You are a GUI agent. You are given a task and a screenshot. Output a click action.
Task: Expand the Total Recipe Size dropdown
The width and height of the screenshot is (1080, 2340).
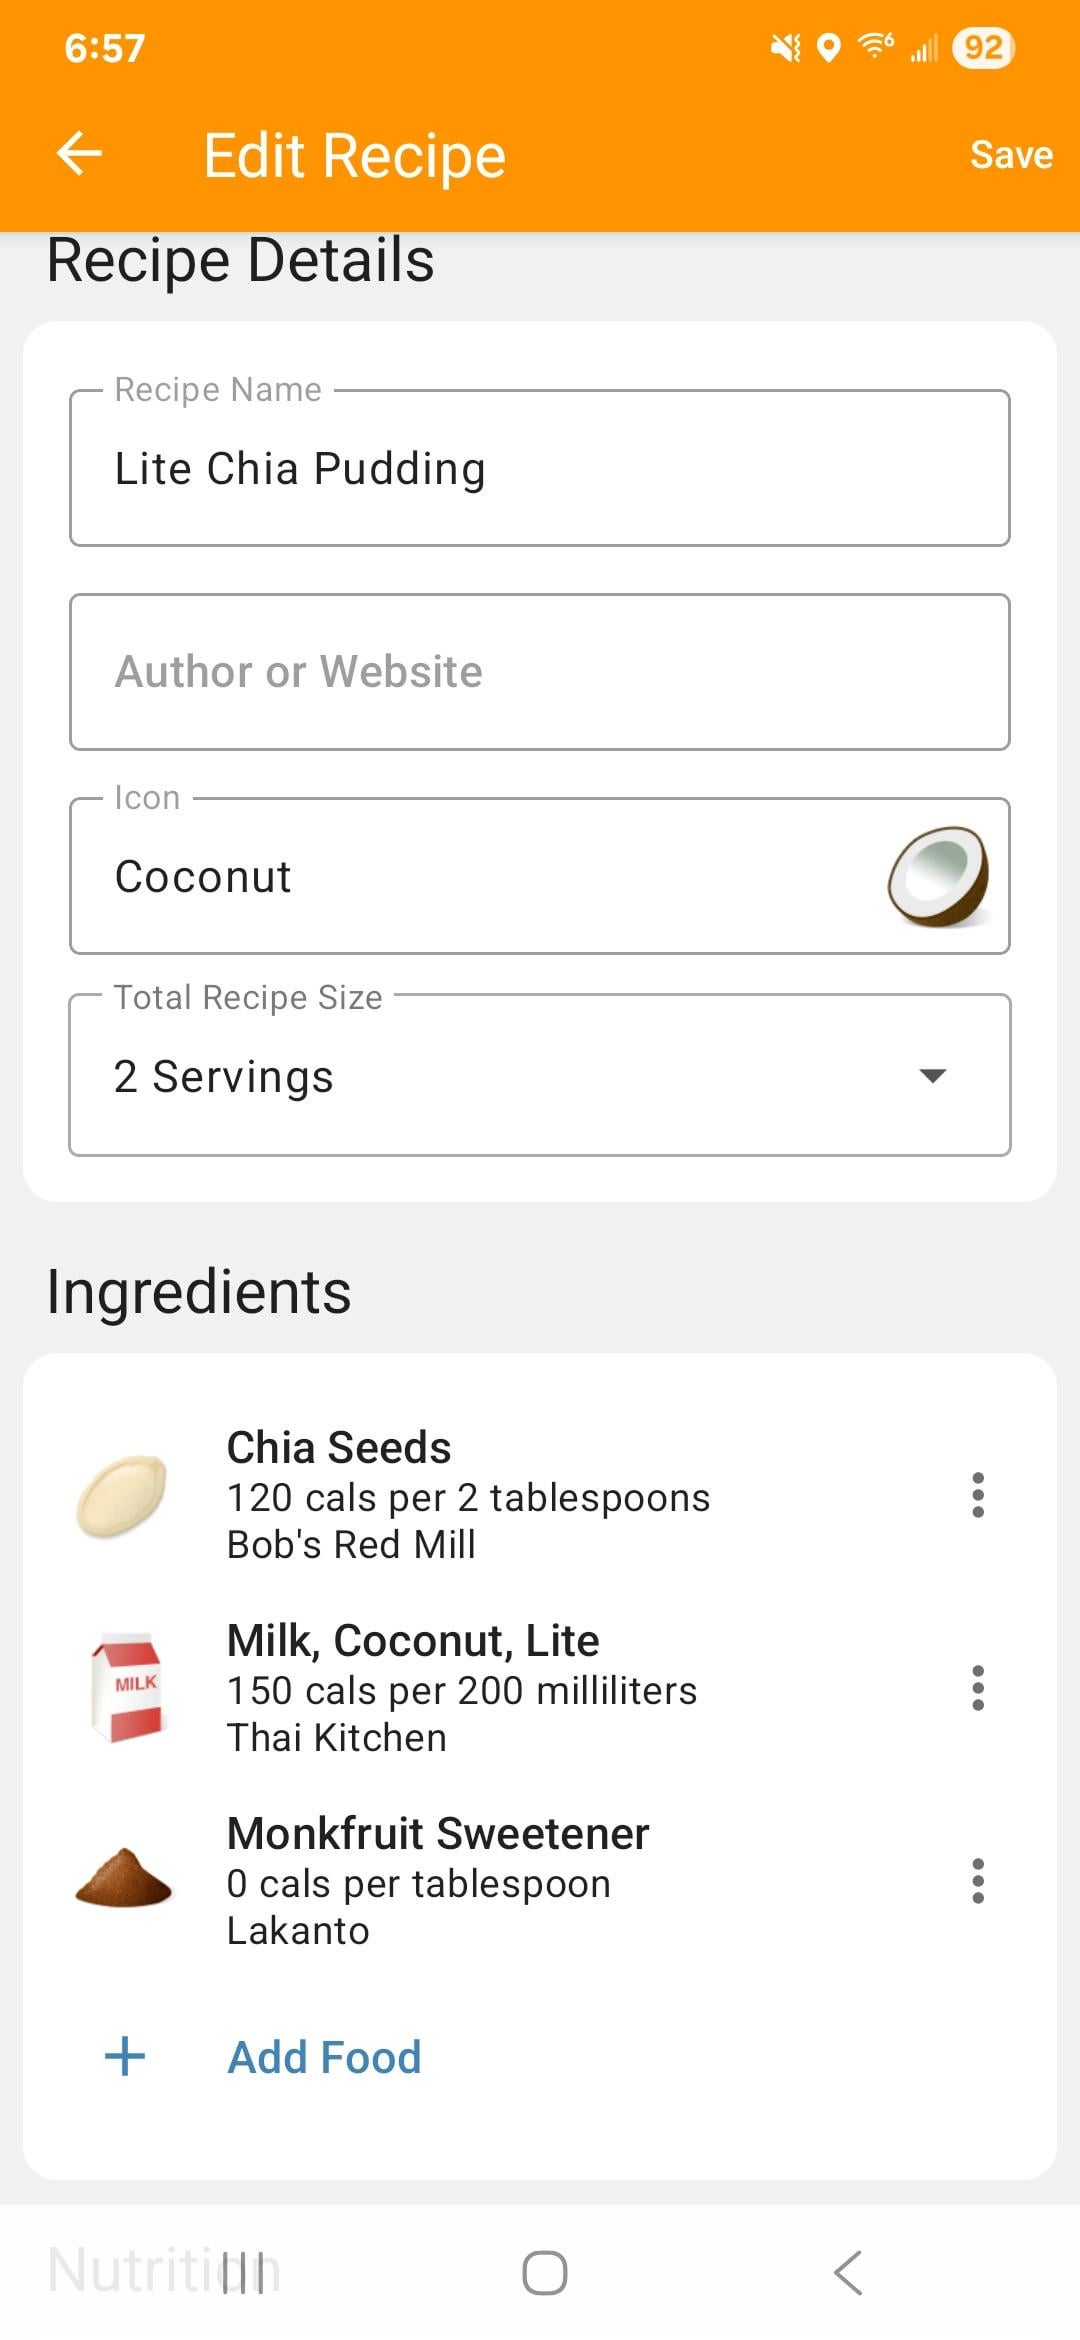tap(539, 1076)
